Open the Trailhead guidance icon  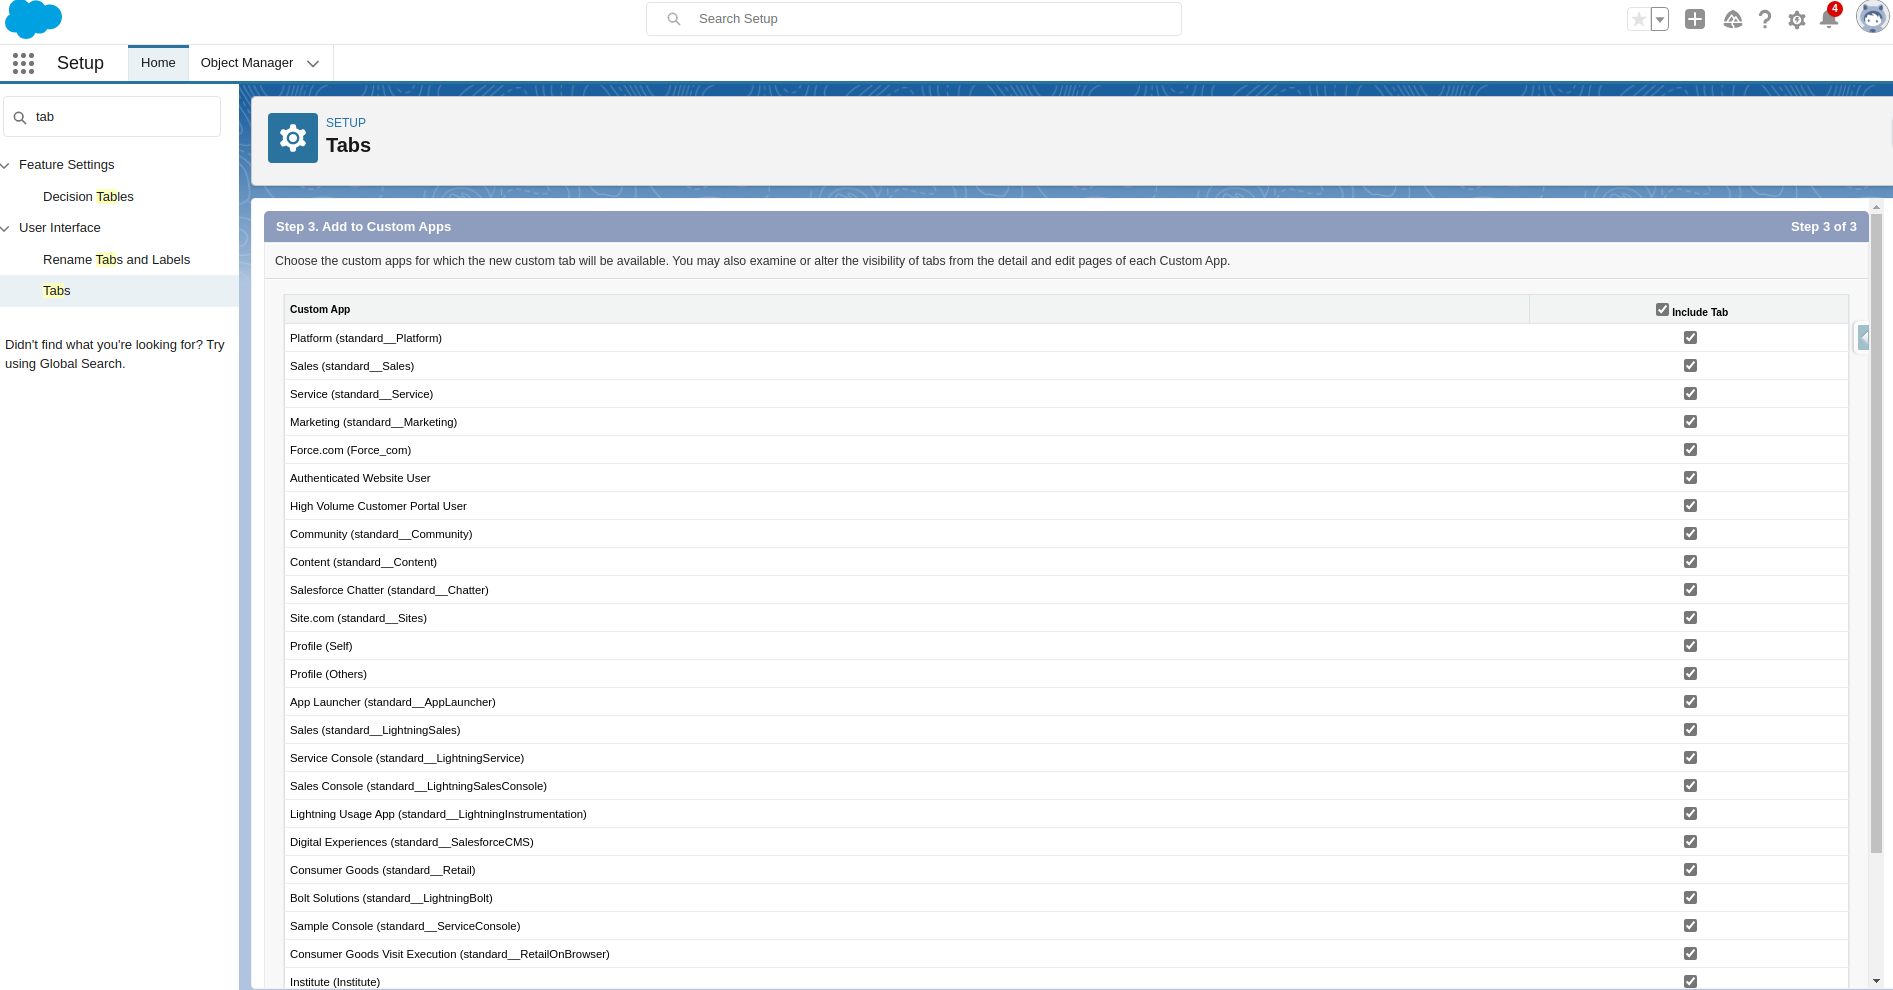click(x=1733, y=19)
